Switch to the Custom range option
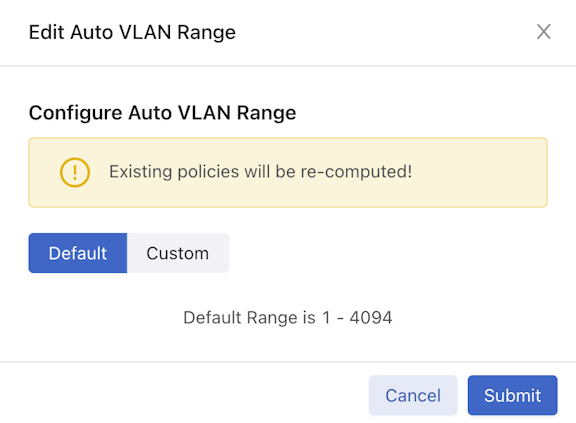Viewport: 576px width, 423px height. tap(178, 253)
